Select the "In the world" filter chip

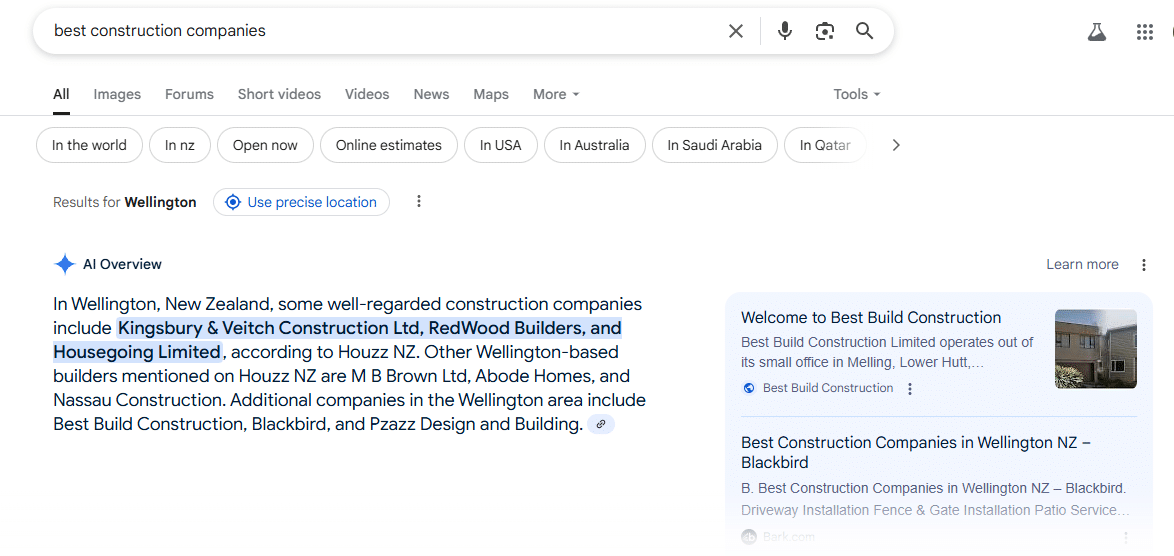(x=89, y=145)
